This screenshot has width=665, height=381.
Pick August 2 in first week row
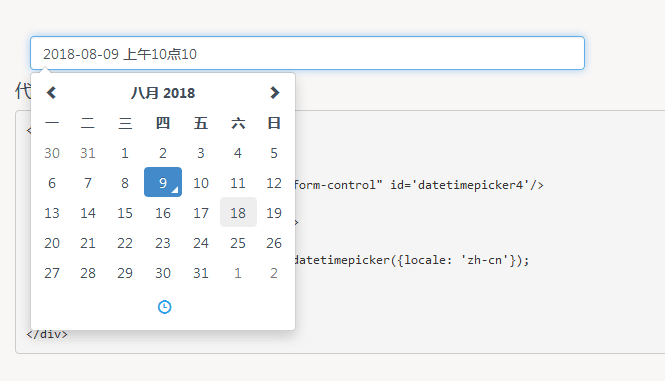163,153
